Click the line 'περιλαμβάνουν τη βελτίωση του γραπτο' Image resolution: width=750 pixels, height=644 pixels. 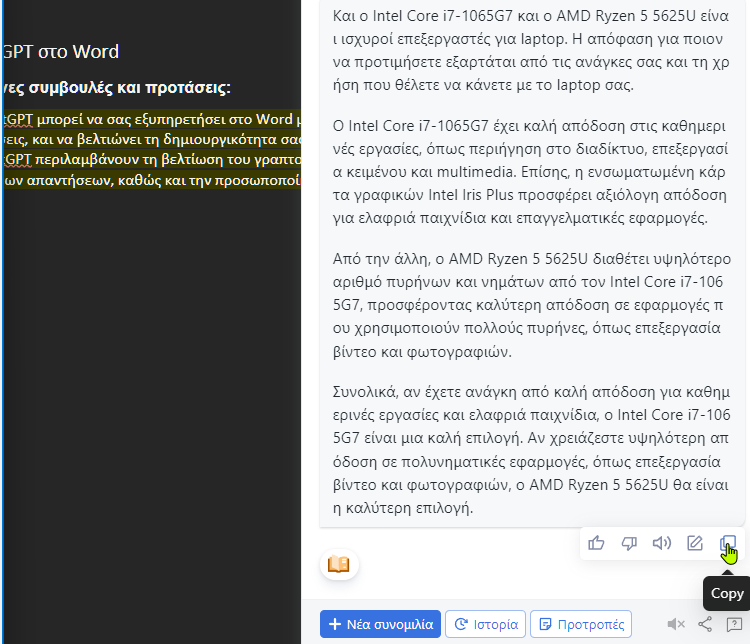click(x=168, y=159)
